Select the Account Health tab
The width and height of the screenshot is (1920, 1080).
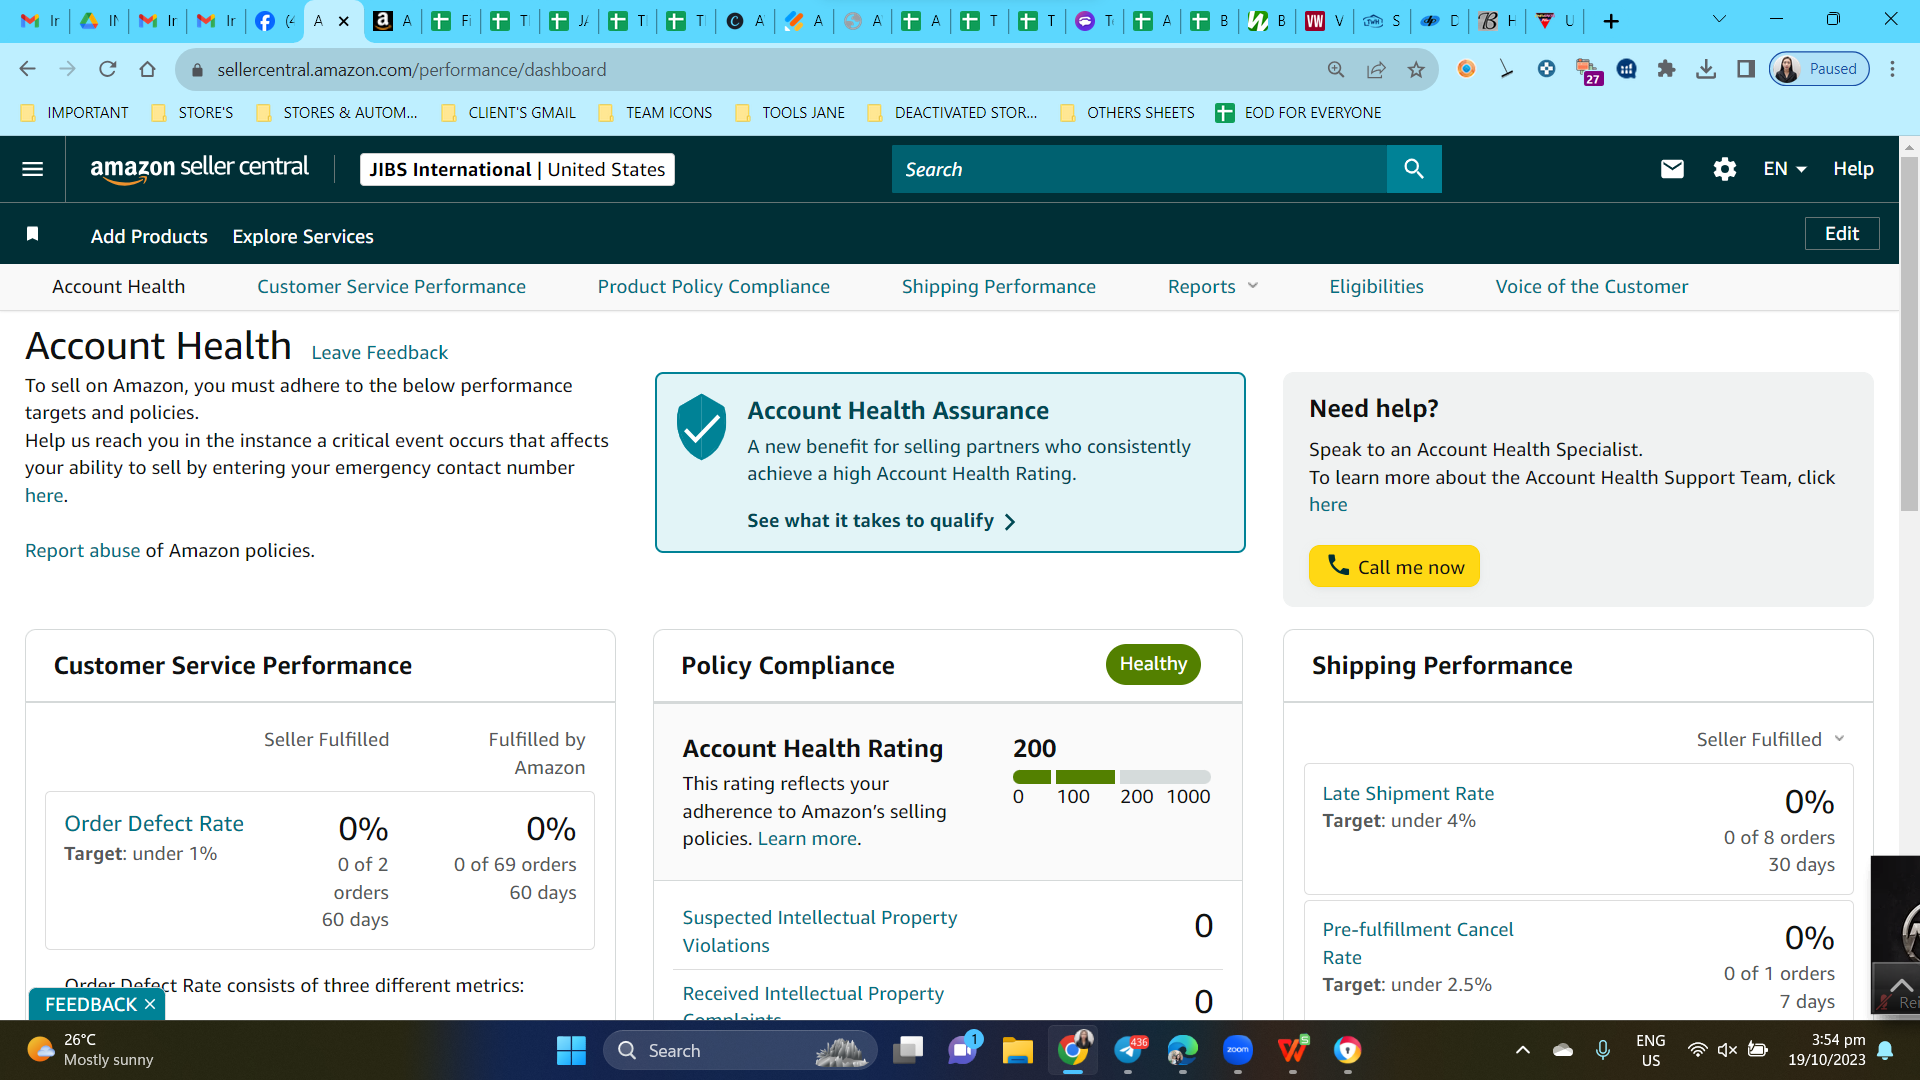[119, 287]
